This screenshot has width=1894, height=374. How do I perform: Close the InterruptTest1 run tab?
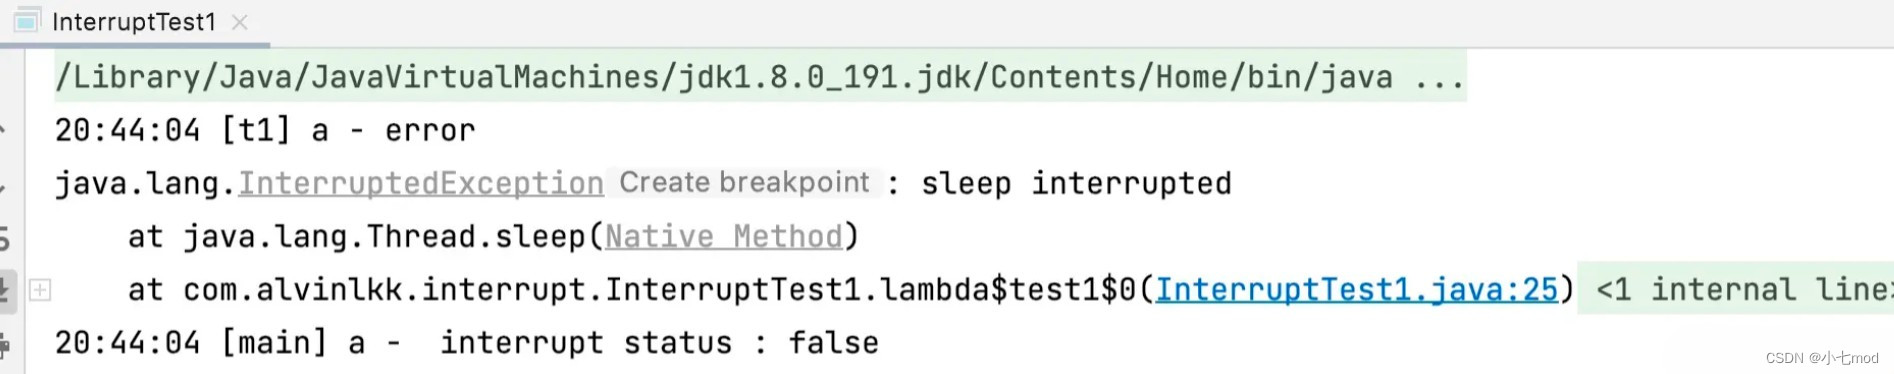coord(240,21)
